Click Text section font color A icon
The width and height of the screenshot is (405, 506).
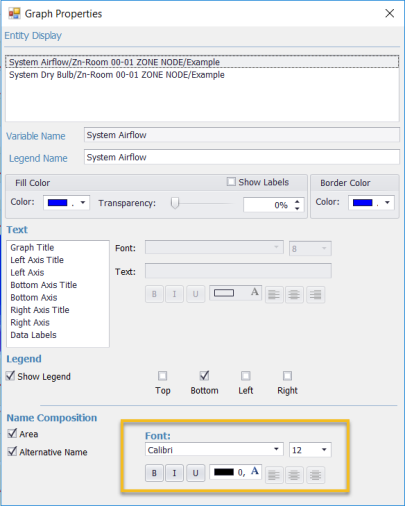pyautogui.click(x=255, y=292)
